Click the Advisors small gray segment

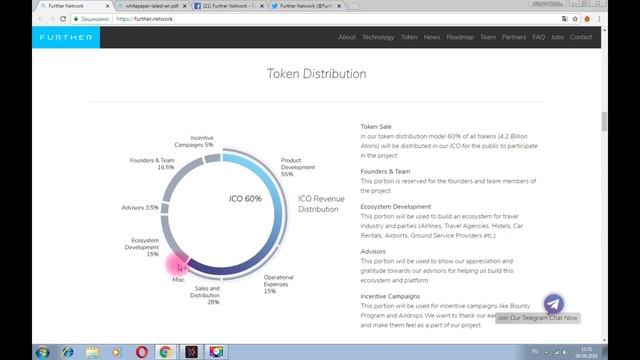tap(165, 208)
